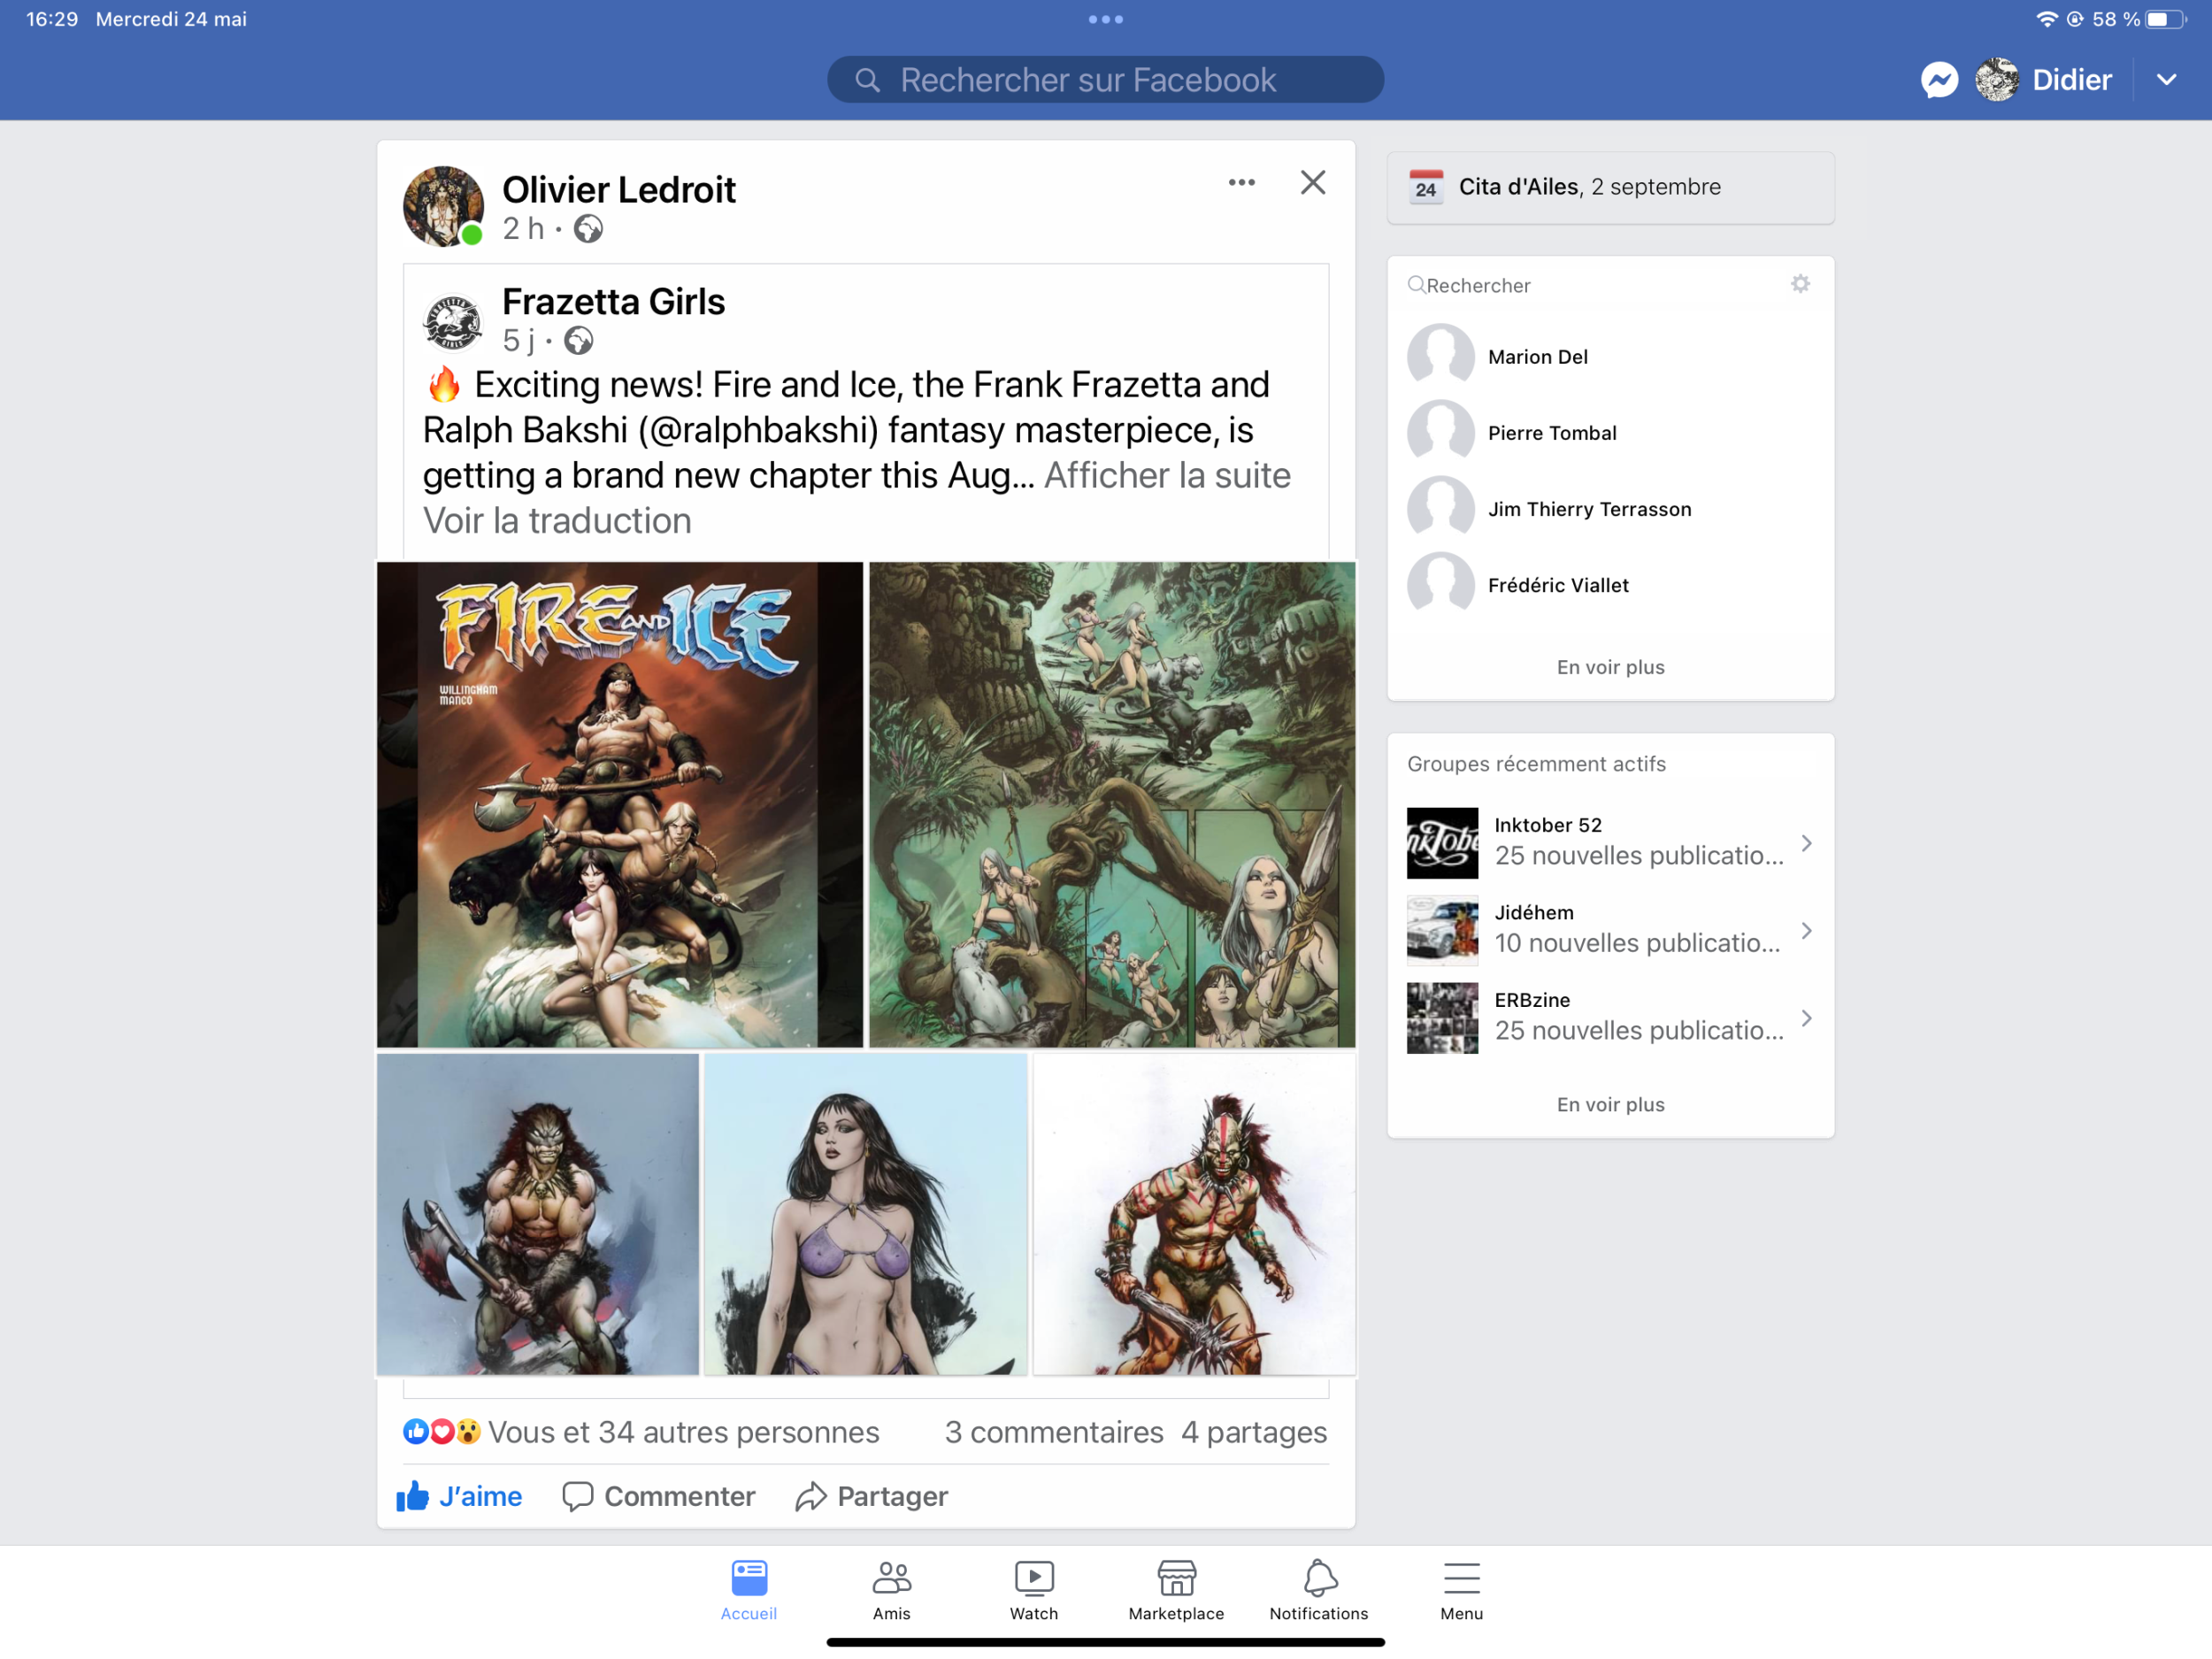Go to the Marketplace tab
2212x1659 pixels.
tap(1176, 1590)
